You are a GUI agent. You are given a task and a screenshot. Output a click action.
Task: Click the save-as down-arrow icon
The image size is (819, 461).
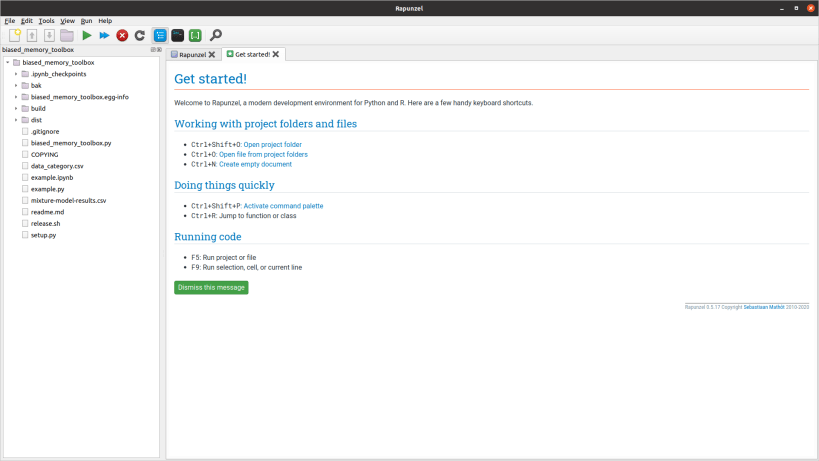[49, 36]
